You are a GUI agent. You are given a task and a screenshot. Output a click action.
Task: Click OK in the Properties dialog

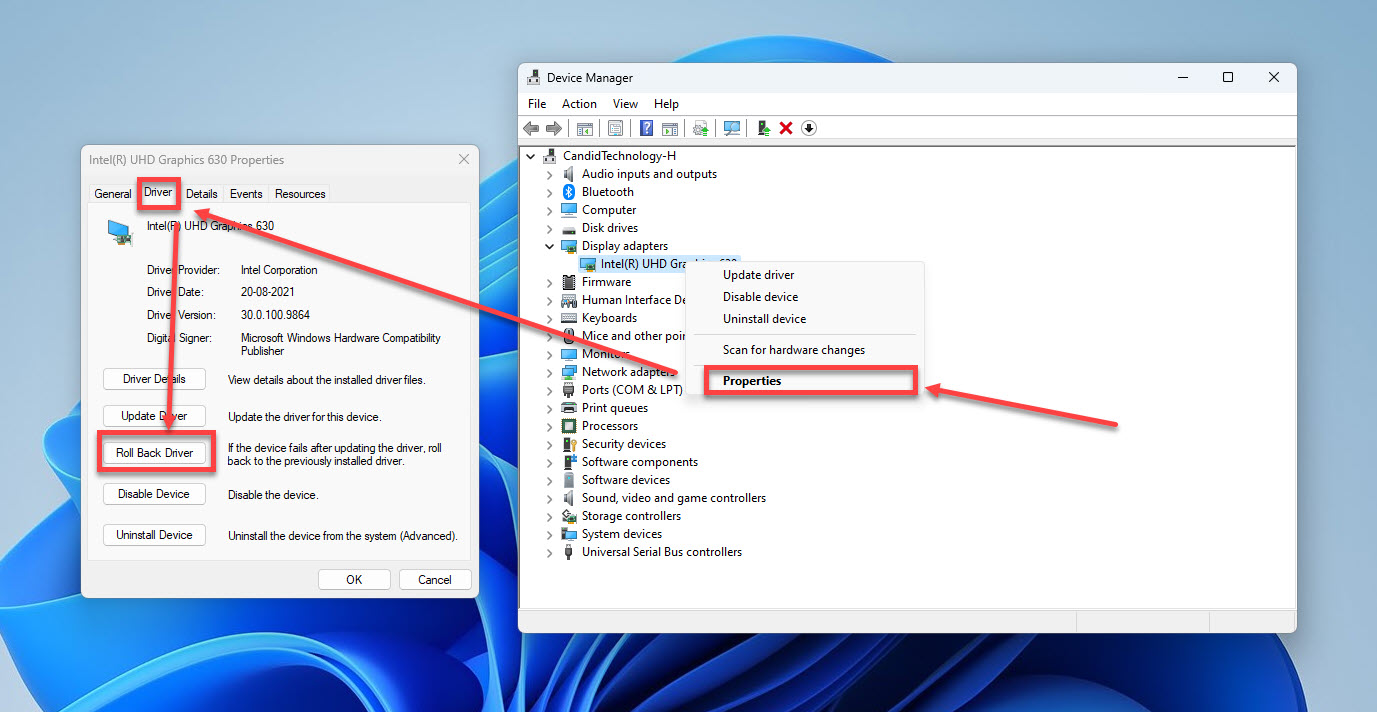[x=354, y=580]
